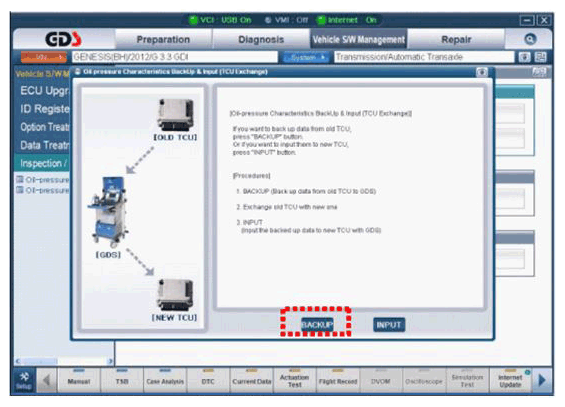Open the Case Analysis tool
Screen dimensions: 565x407
[165, 380]
